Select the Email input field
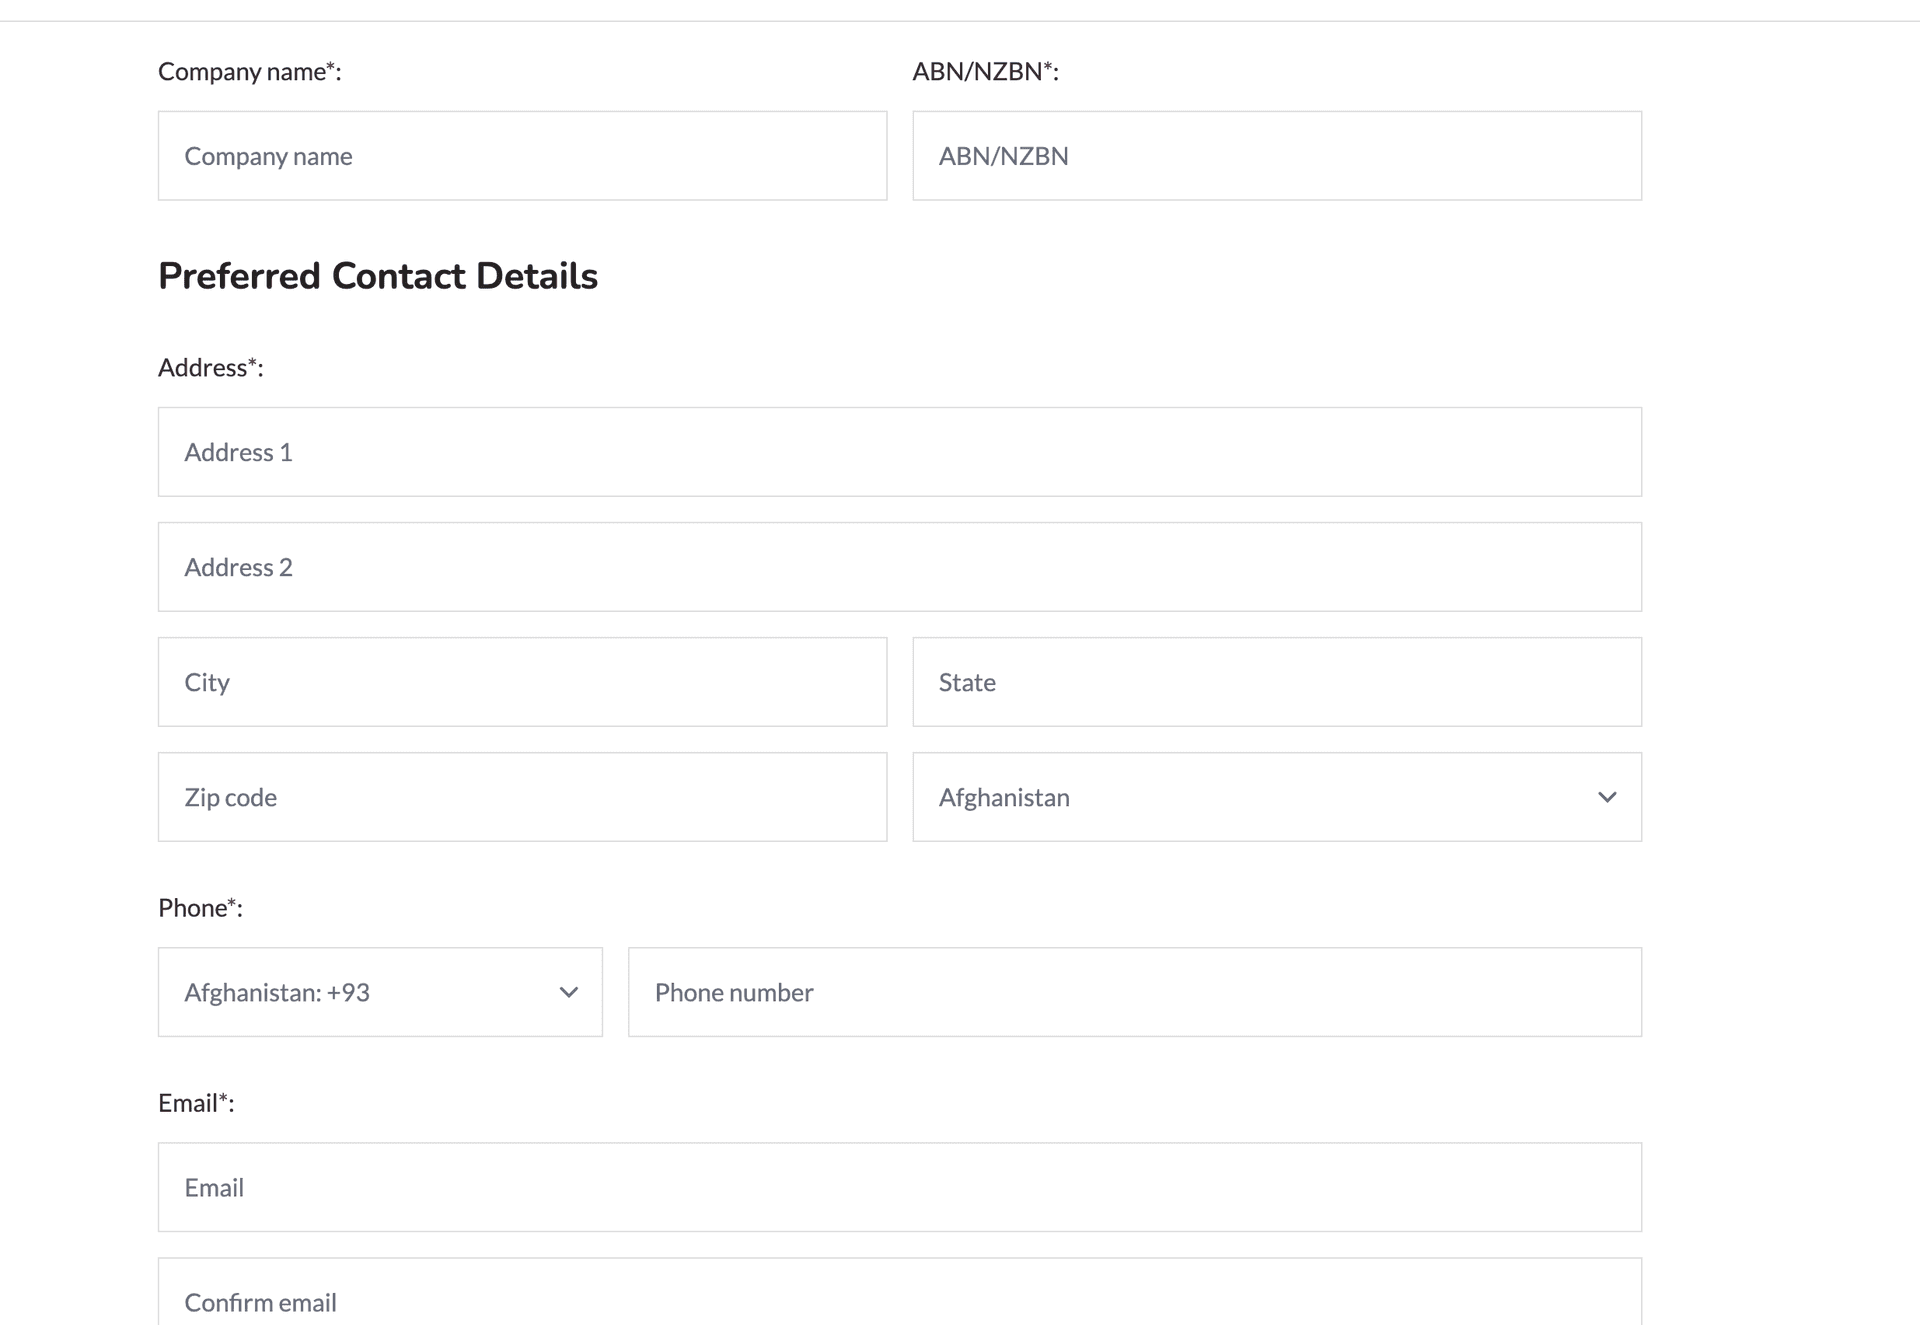 899,1186
